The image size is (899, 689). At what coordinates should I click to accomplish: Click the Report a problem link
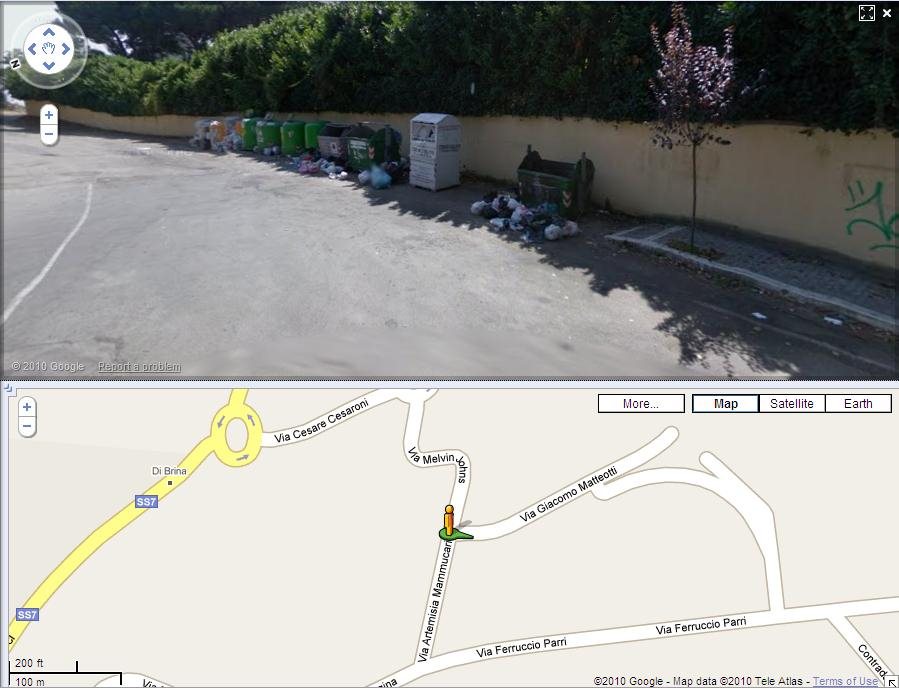click(139, 367)
